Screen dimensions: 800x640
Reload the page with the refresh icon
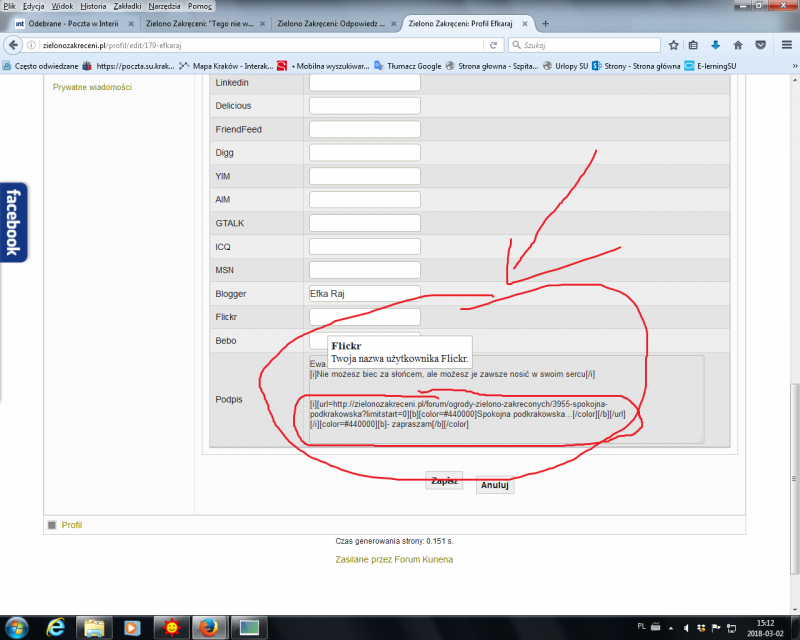pyautogui.click(x=493, y=45)
